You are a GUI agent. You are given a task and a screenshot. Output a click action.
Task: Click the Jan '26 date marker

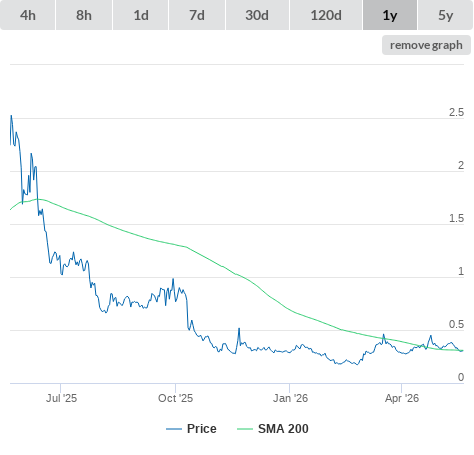290,398
